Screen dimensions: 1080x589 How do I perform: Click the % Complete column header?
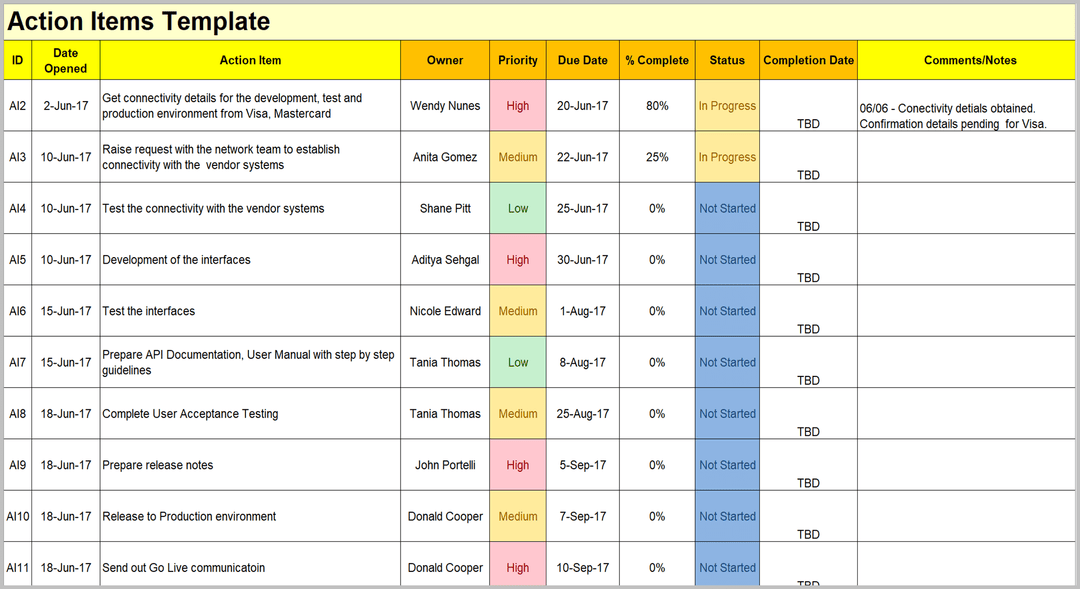(x=657, y=60)
